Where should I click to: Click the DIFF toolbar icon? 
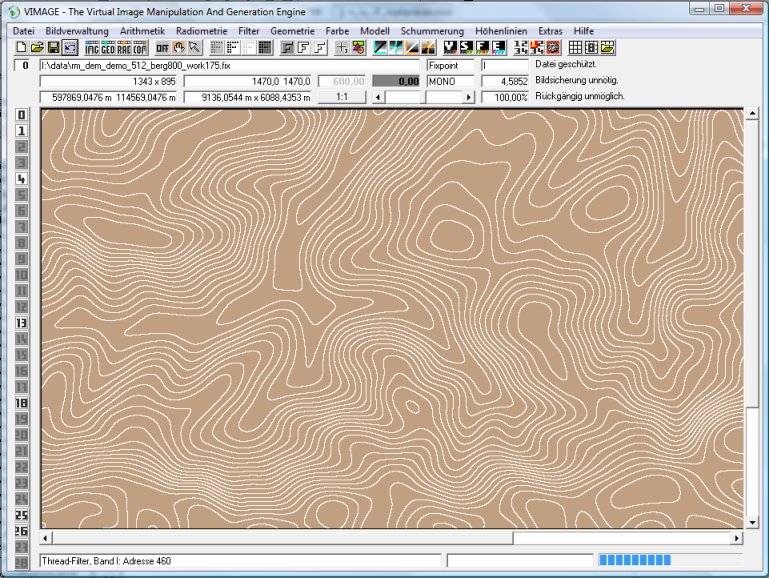pyautogui.click(x=162, y=47)
